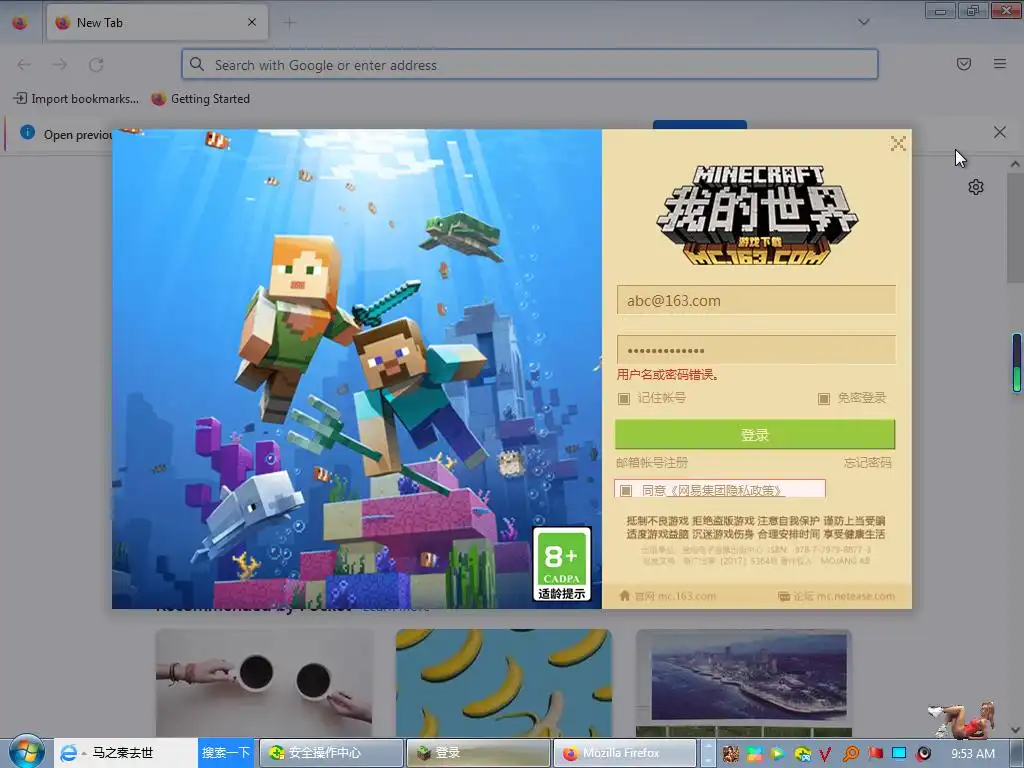Image resolution: width=1024 pixels, height=768 pixels.
Task: Open the Firefox list all tabs dropdown
Action: [863, 22]
